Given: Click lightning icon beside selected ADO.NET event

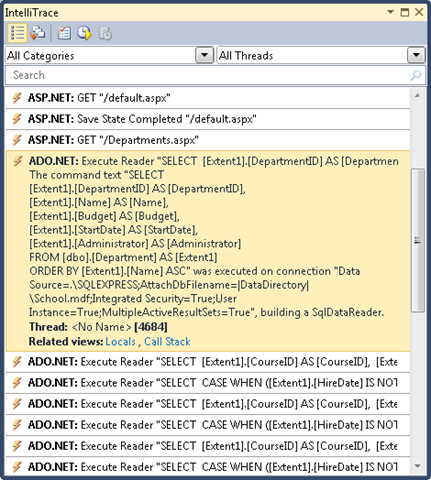Looking at the screenshot, I should click(x=17, y=161).
